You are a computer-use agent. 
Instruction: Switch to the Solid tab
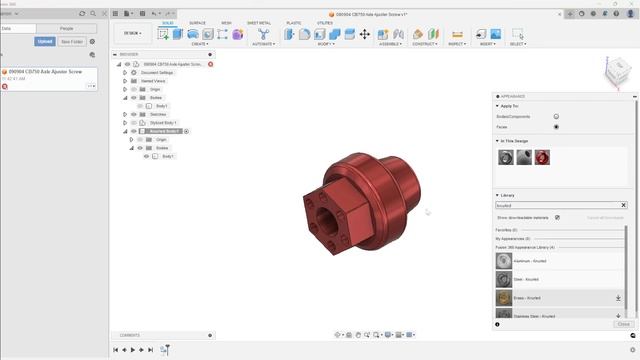[x=168, y=23]
